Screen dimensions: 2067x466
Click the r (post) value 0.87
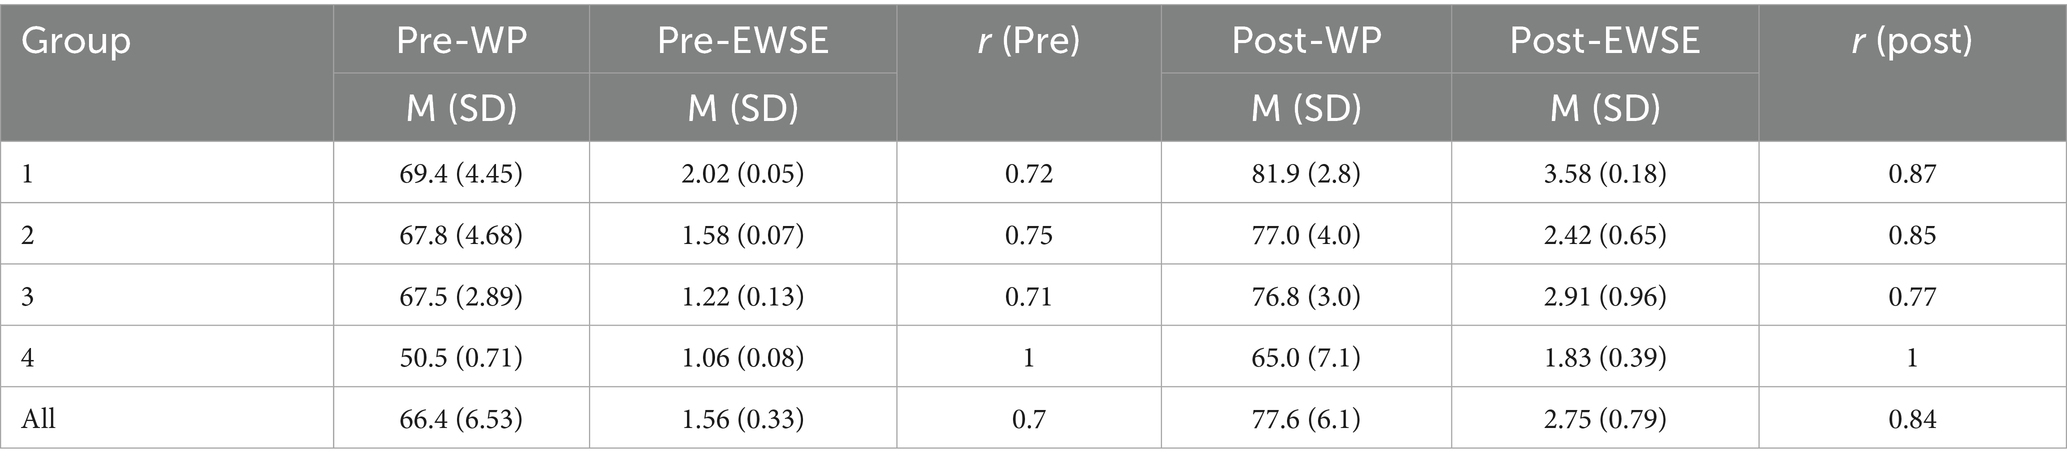tap(1912, 174)
